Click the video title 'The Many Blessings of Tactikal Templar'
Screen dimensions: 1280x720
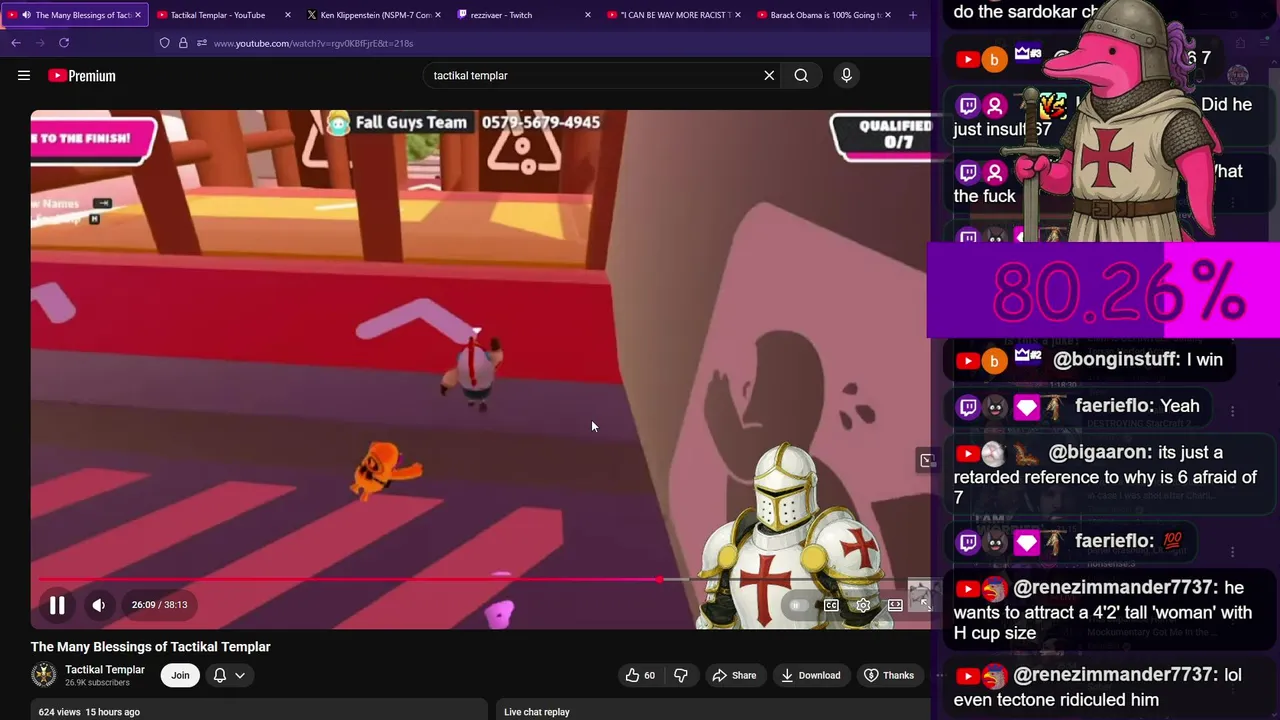(151, 647)
